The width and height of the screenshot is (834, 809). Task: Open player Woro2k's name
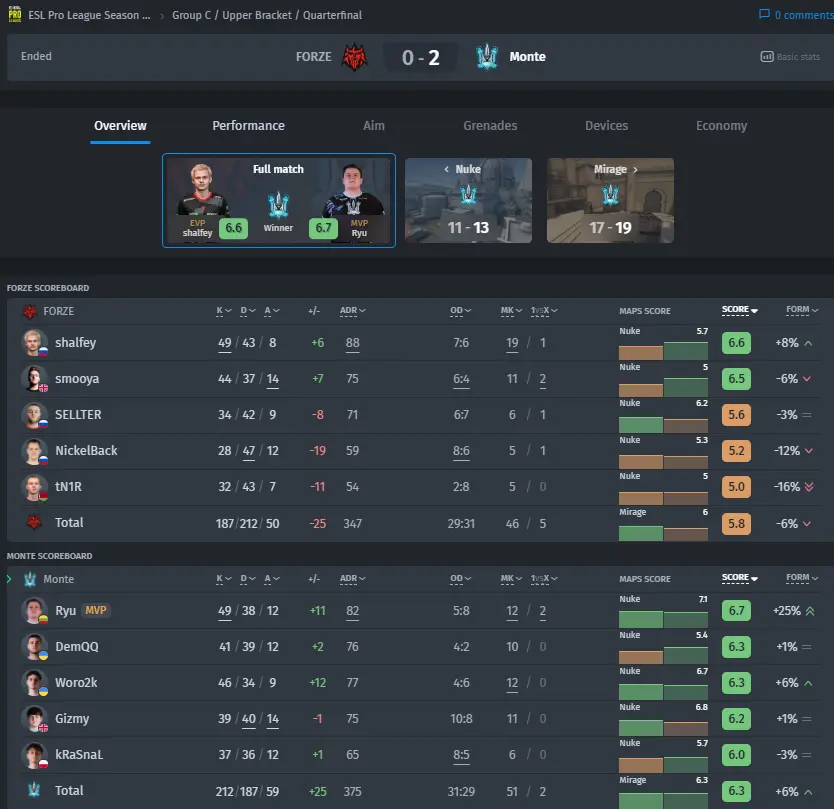[x=76, y=683]
